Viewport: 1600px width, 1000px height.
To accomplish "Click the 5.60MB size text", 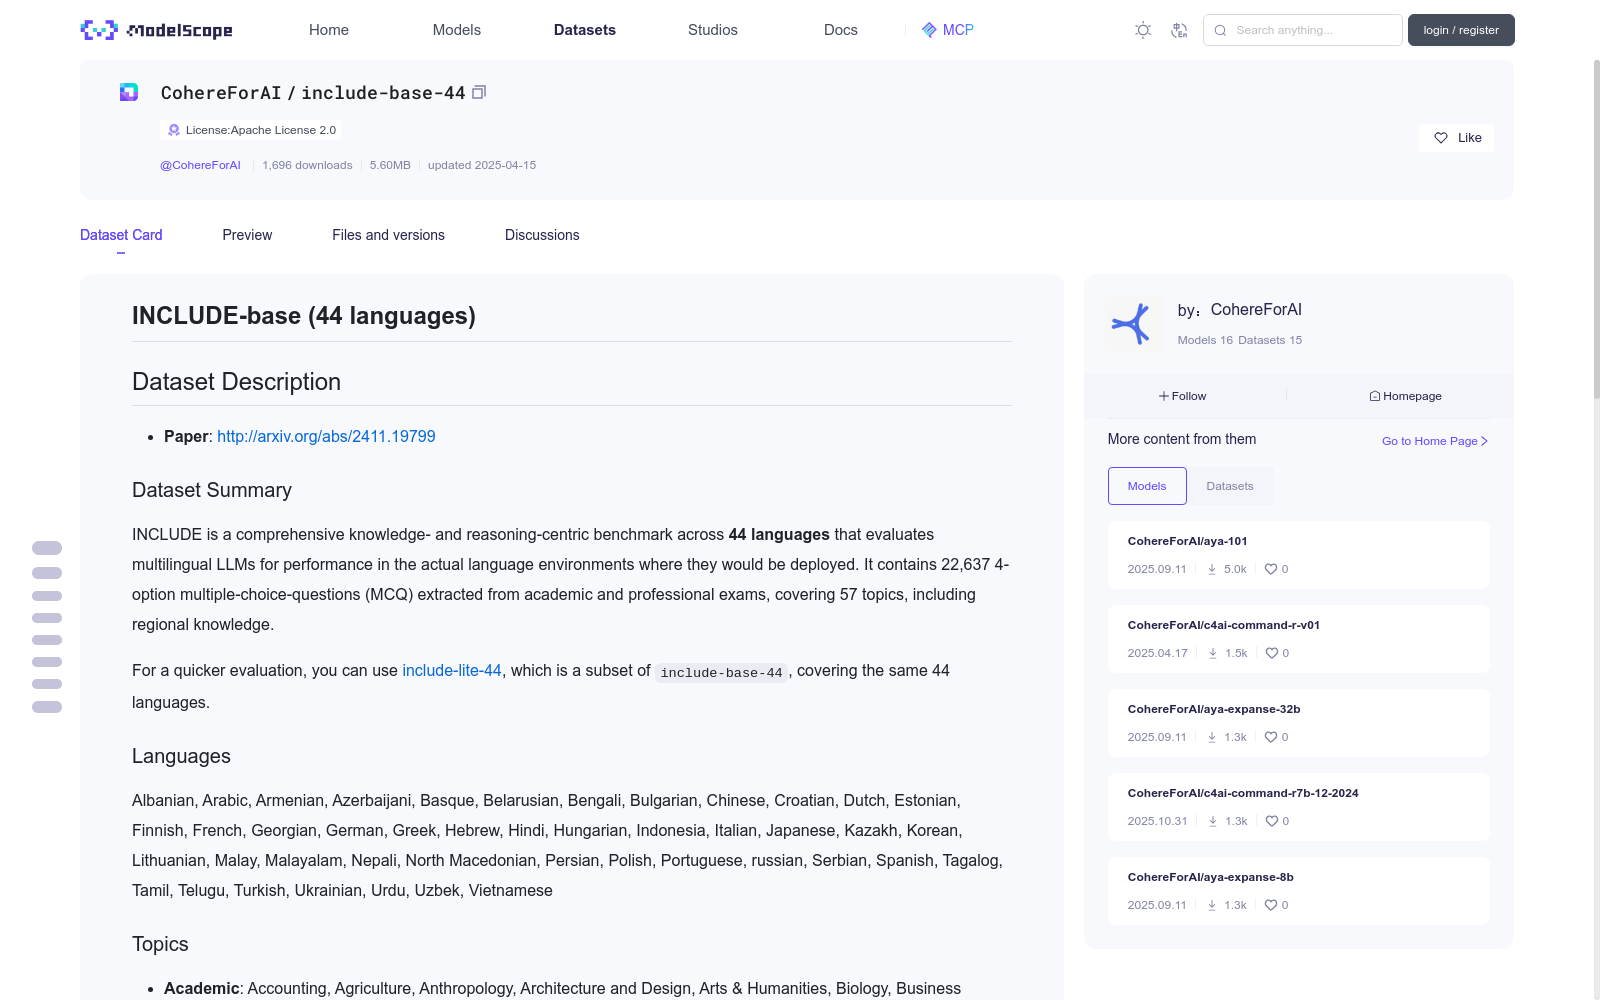I will (390, 165).
